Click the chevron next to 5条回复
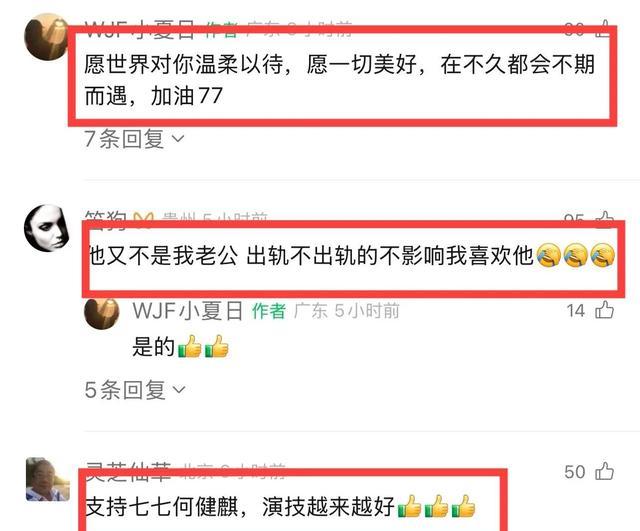The height and width of the screenshot is (531, 640). click(179, 390)
